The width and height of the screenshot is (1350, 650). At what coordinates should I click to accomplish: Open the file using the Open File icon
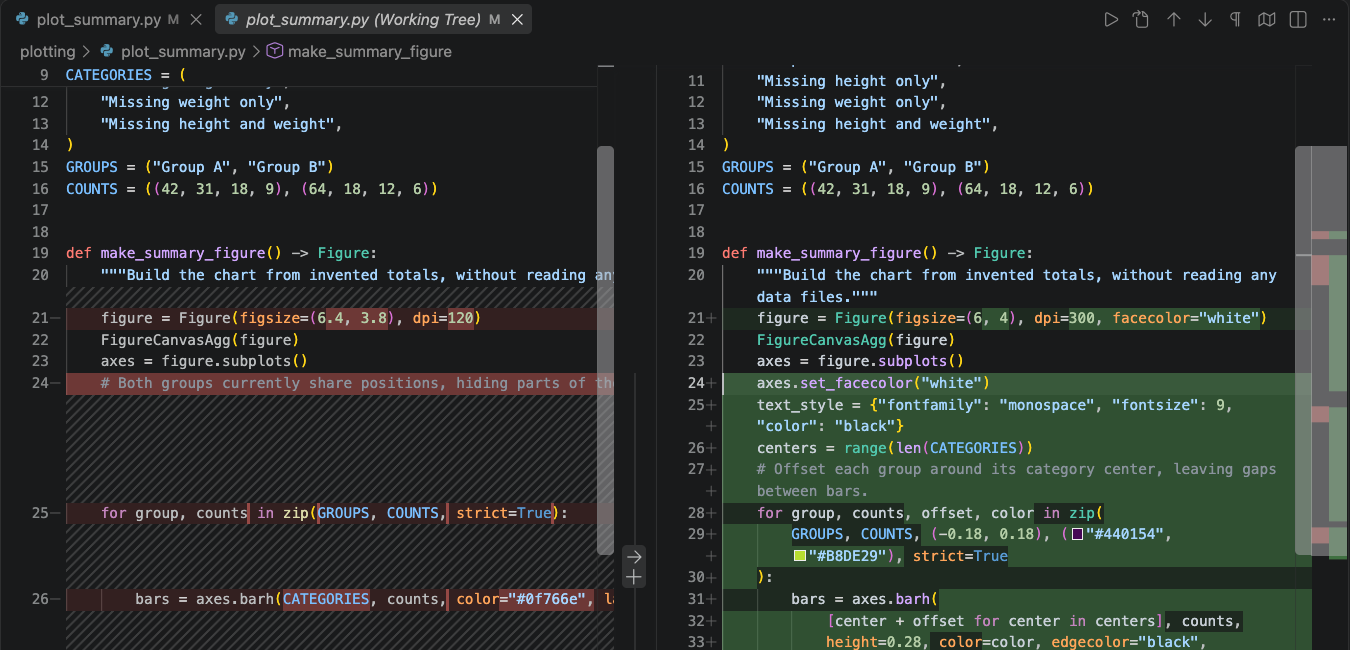pyautogui.click(x=1141, y=20)
